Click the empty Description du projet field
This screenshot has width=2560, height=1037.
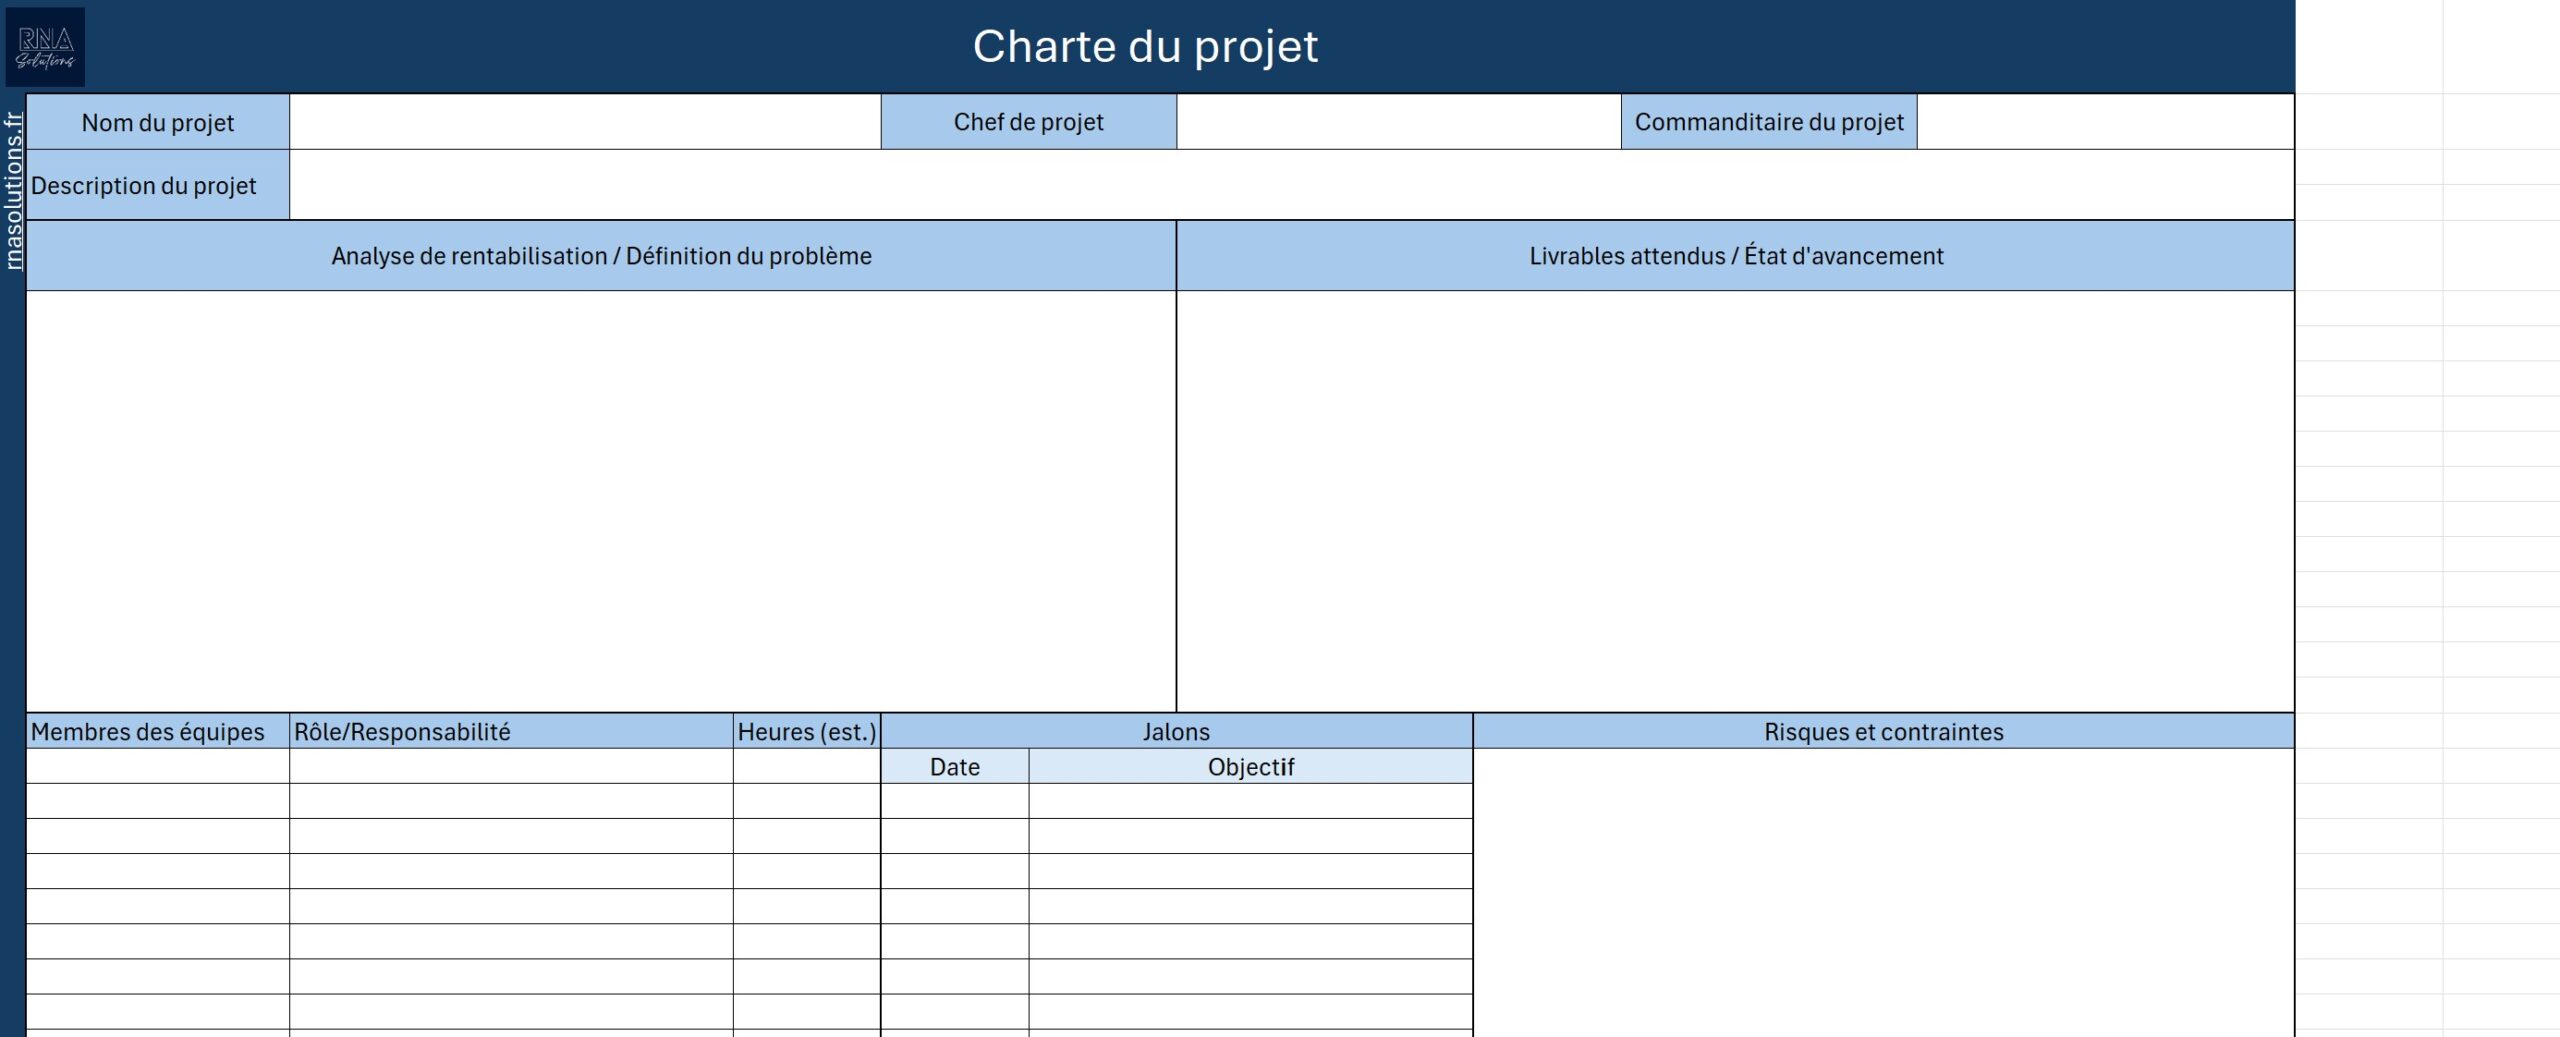1290,185
